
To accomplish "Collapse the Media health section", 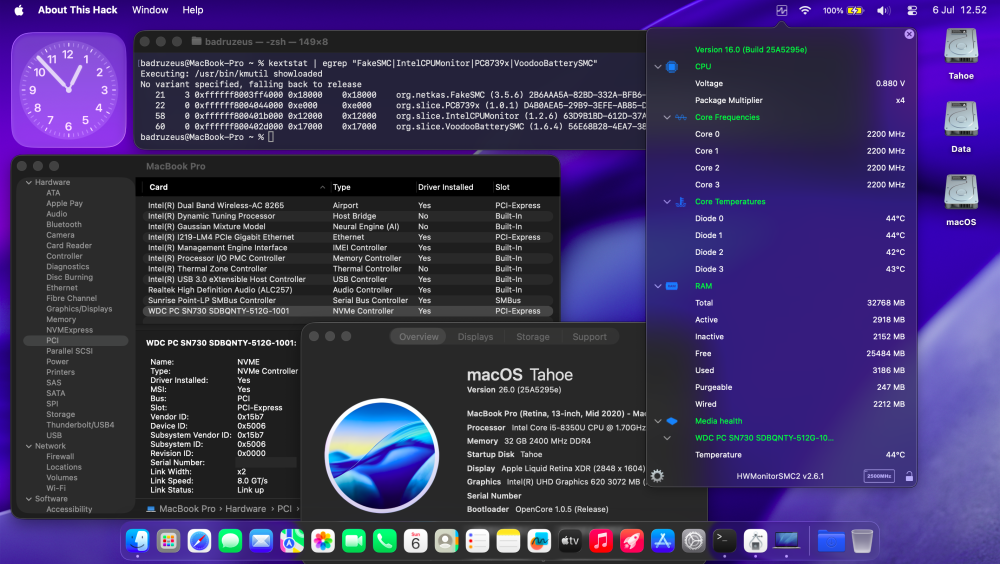I will [658, 421].
